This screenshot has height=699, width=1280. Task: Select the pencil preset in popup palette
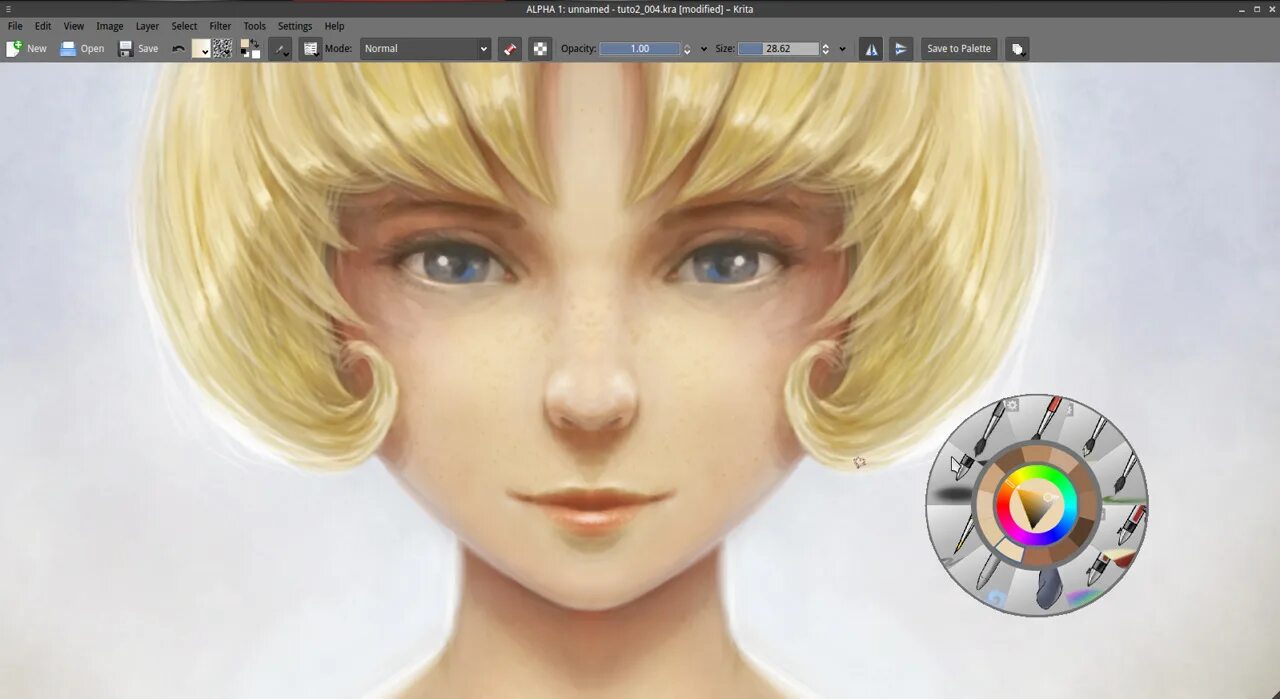point(964,533)
